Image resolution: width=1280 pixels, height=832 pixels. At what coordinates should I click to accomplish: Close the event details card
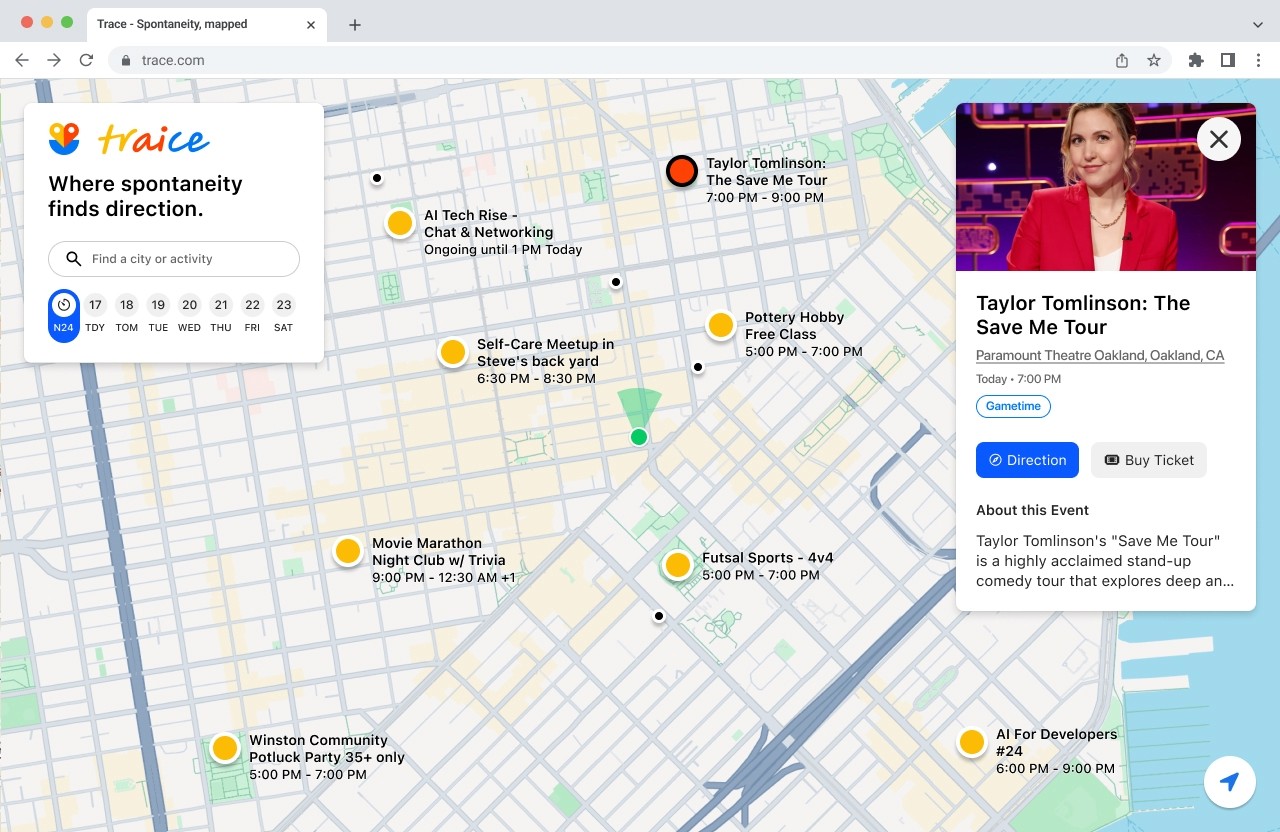[x=1219, y=140]
